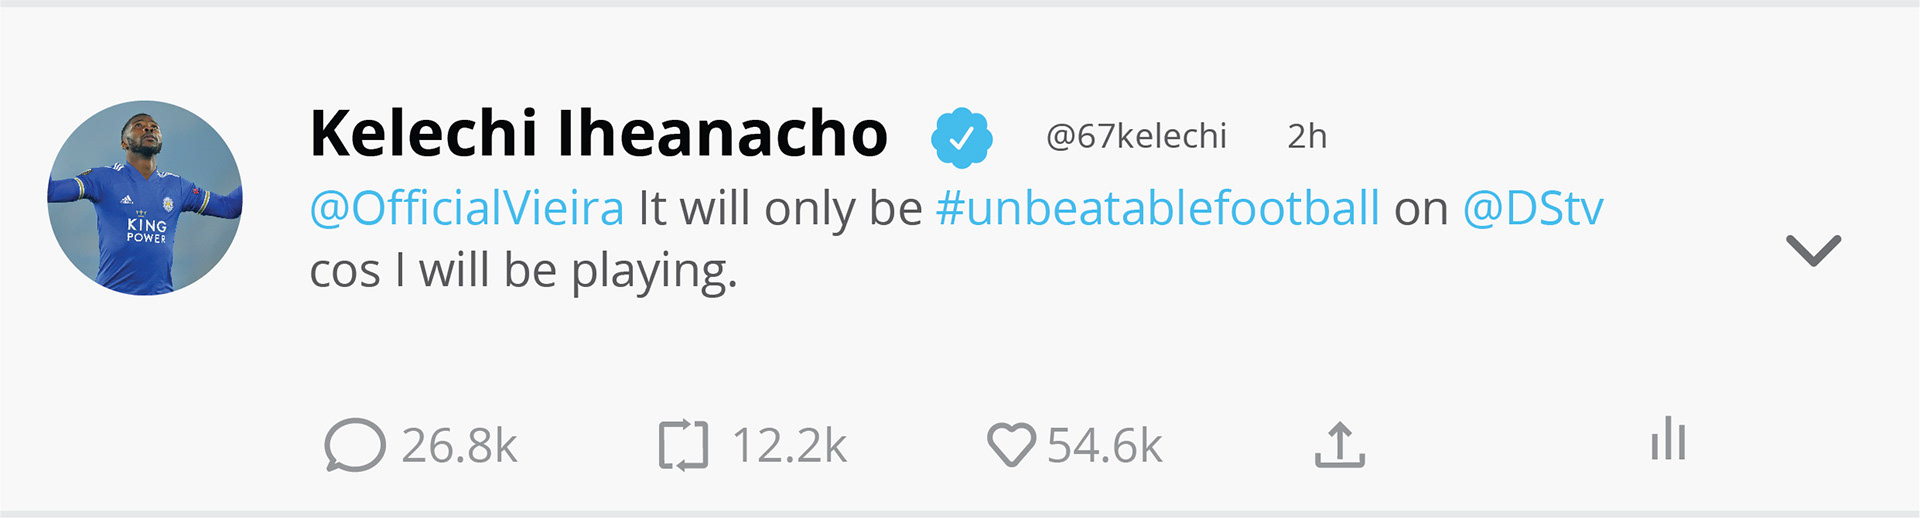
Task: Open the @OfficialVieira mention
Action: click(467, 209)
